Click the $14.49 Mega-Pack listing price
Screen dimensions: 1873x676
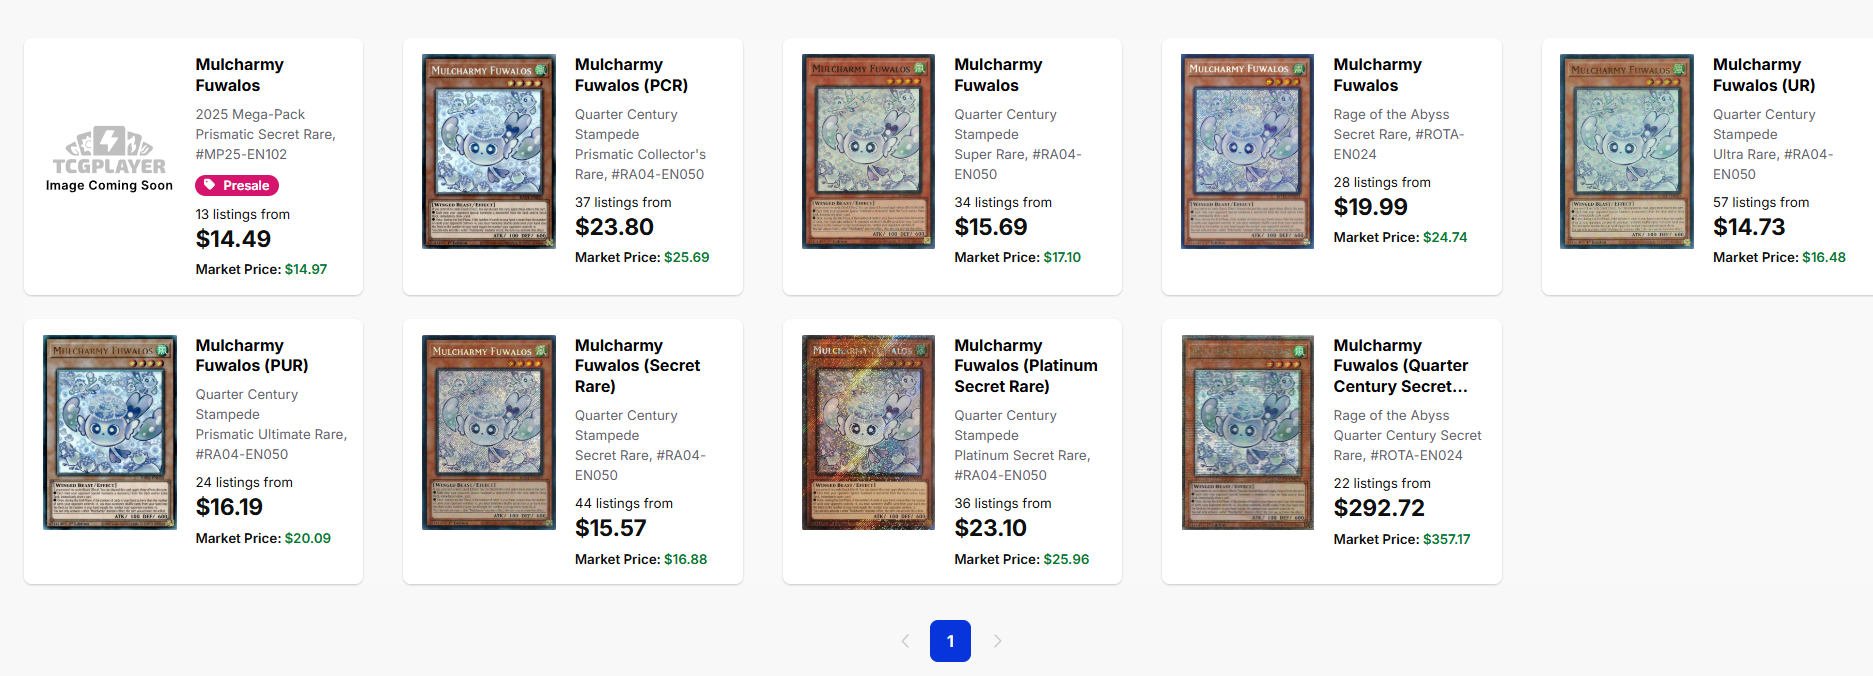click(x=233, y=239)
